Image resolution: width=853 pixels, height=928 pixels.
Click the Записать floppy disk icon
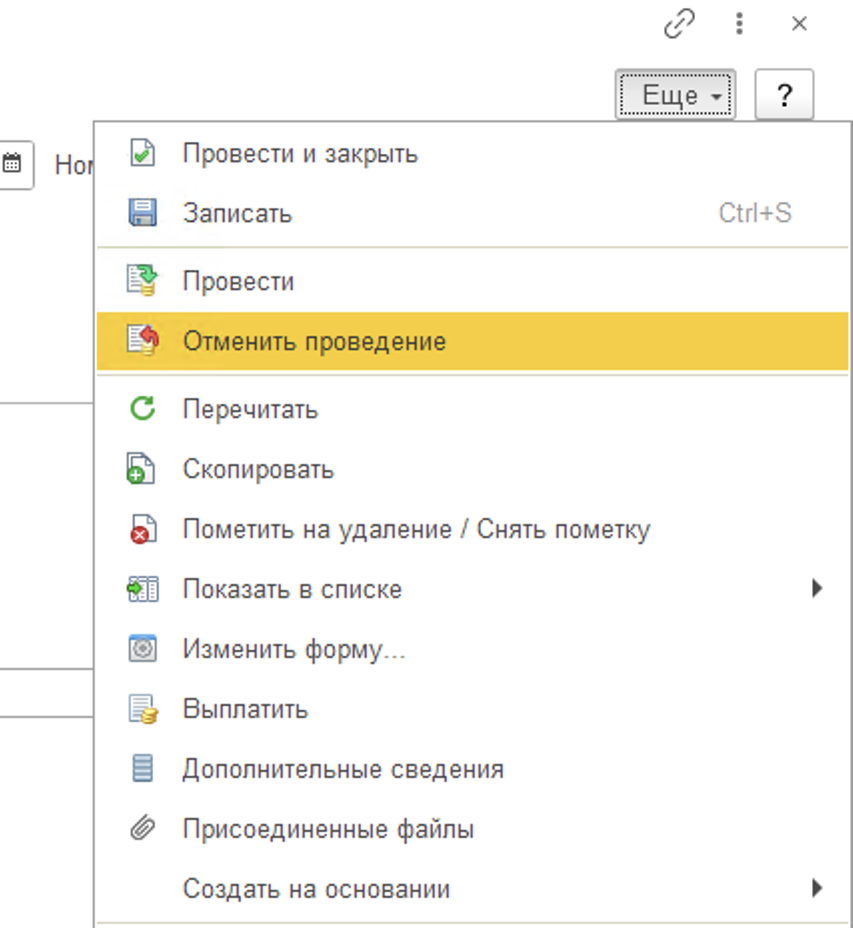pos(143,212)
